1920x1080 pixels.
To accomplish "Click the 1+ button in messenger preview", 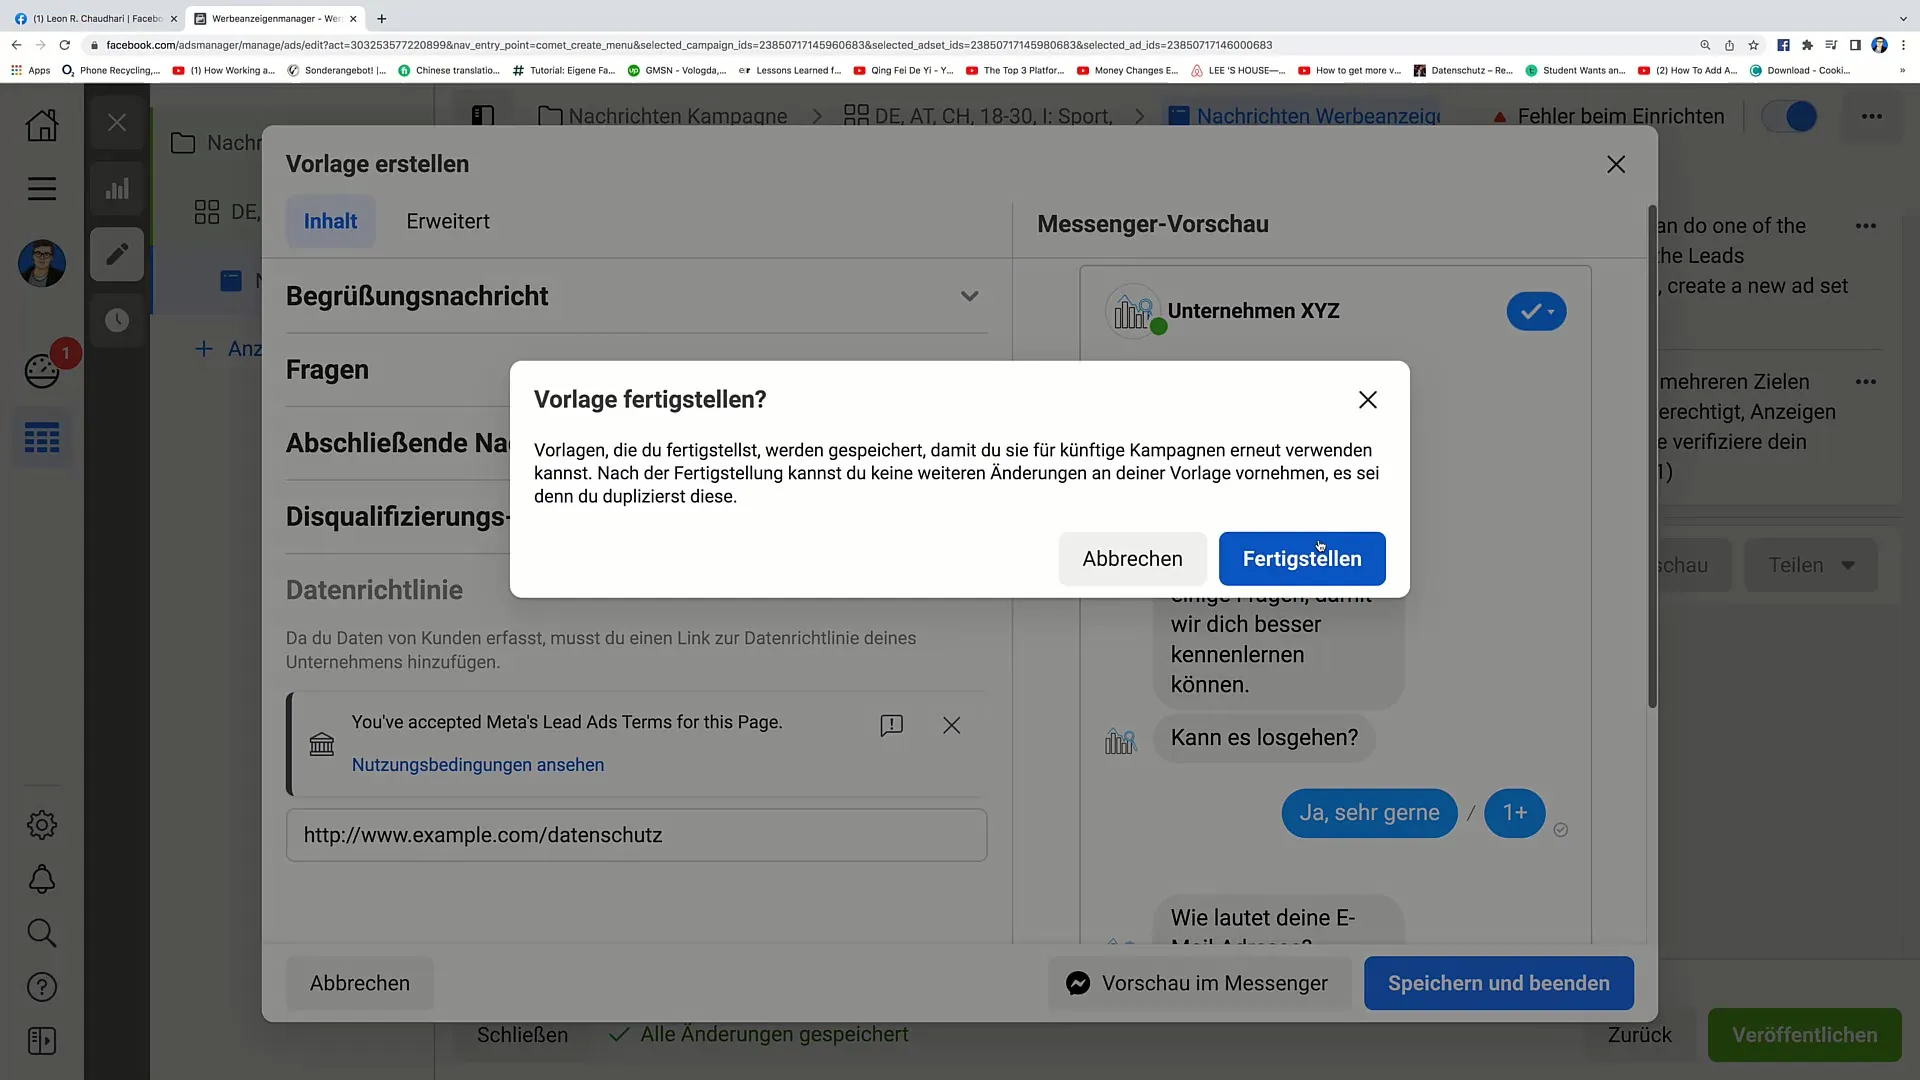I will pos(1514,812).
